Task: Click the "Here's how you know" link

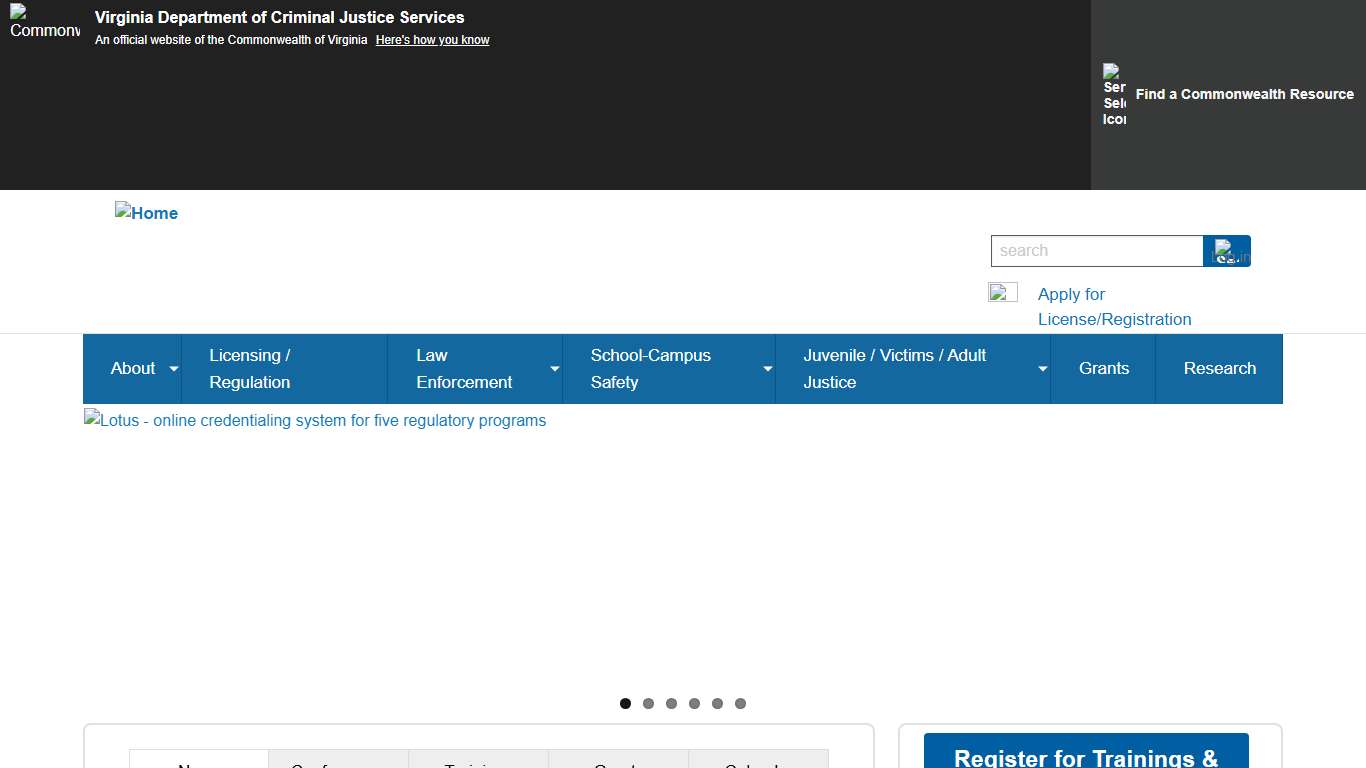Action: (x=432, y=40)
